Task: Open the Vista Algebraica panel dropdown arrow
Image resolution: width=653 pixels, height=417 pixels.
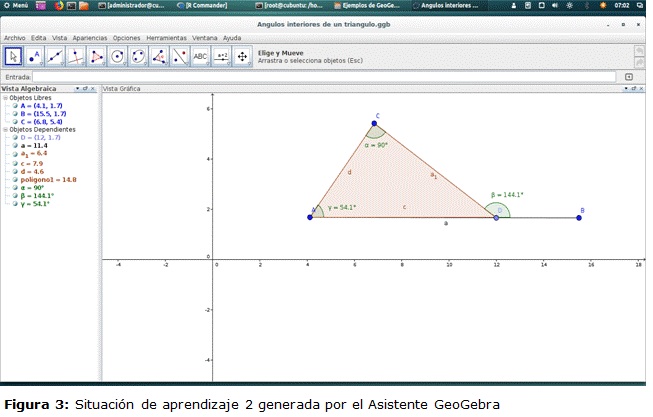Action: pos(77,89)
